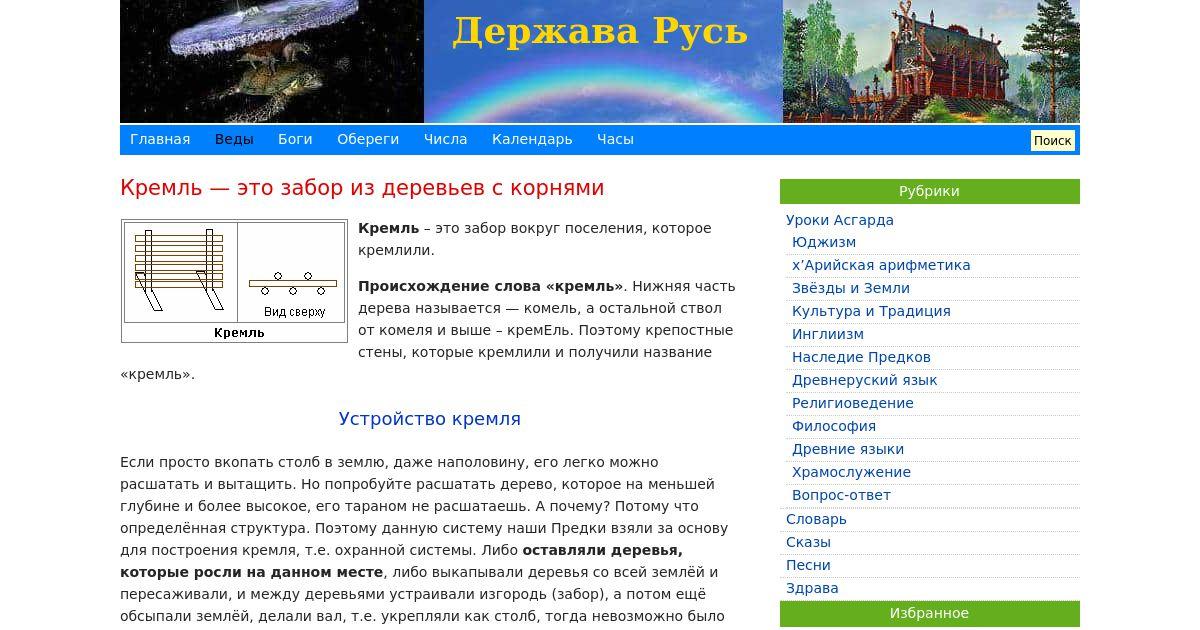1200x630 pixels.
Task: Click the bold phrase 'оставляли деревья,'
Action: [x=602, y=550]
